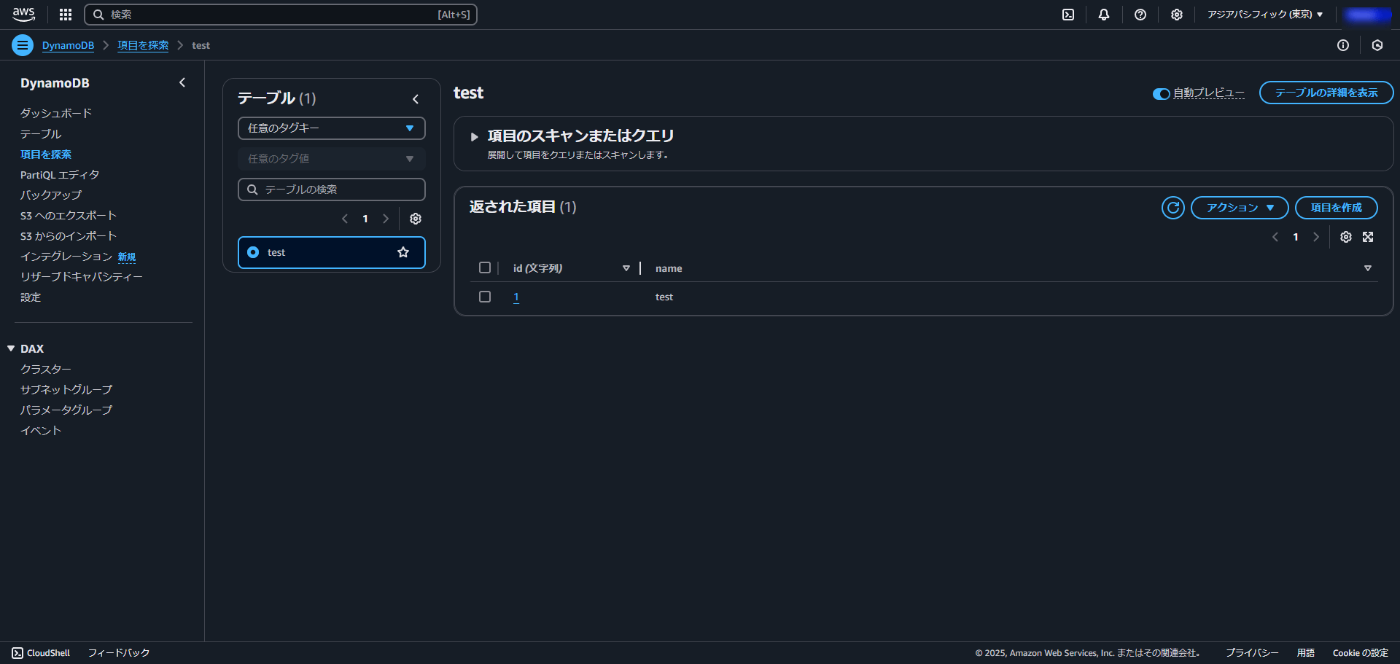Open the 任意のタグ値 dropdown
This screenshot has height=664, width=1400.
pyautogui.click(x=331, y=158)
